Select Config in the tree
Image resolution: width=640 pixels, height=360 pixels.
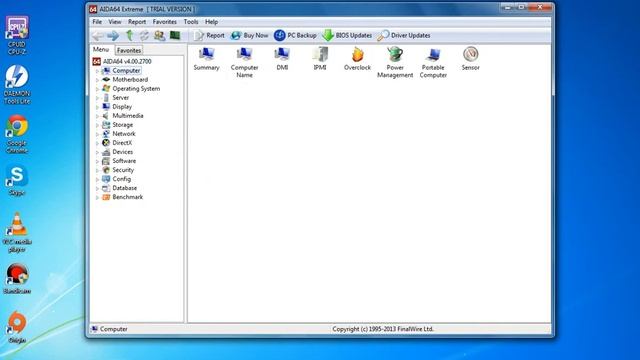coord(122,179)
